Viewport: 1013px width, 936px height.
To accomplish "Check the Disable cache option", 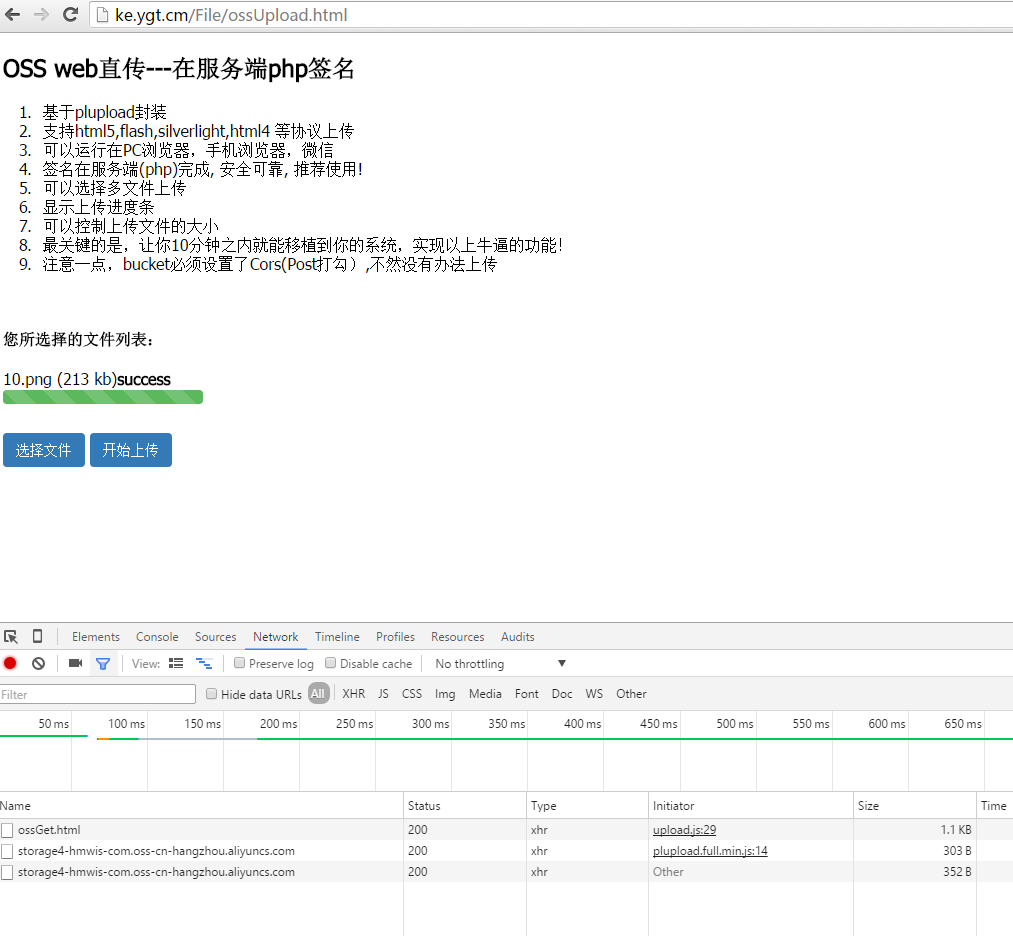I will pos(331,663).
